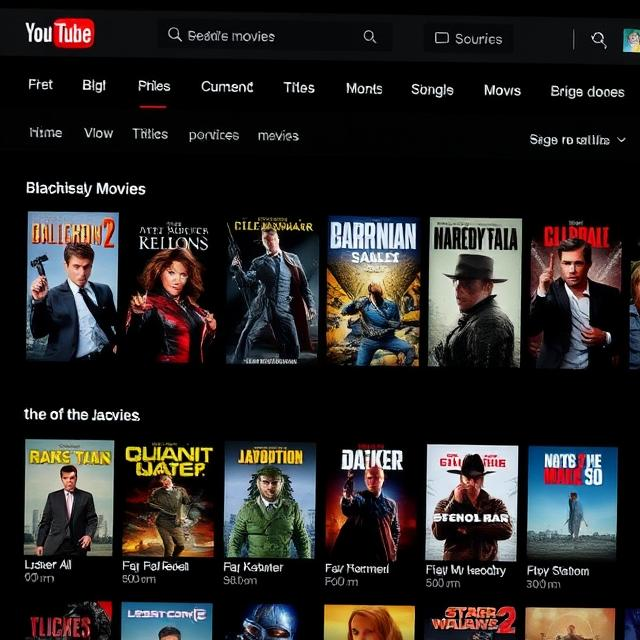Screen dimensions: 640x640
Task: Open the Quanit Water movie poster
Action: (168, 499)
